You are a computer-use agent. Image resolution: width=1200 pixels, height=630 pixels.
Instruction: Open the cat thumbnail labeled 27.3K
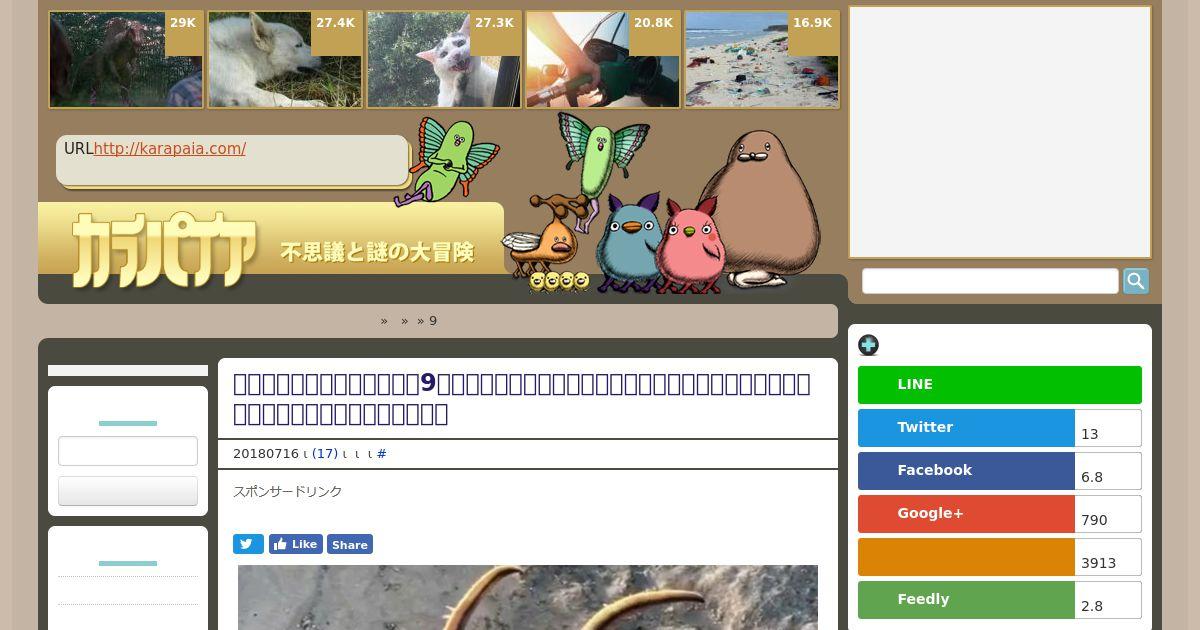(x=444, y=59)
